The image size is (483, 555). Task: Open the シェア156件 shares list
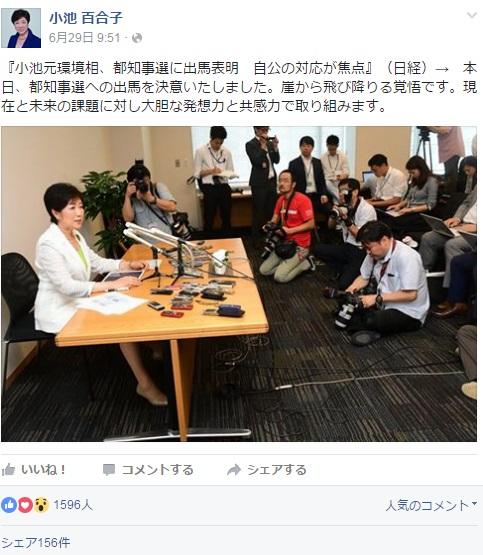coord(35,543)
